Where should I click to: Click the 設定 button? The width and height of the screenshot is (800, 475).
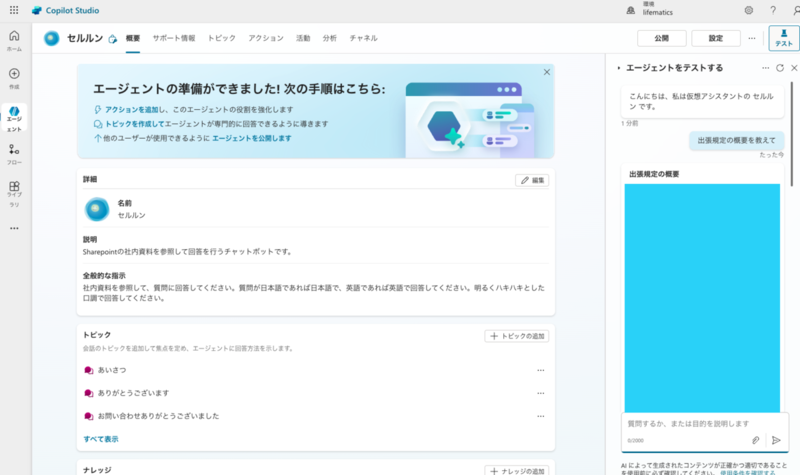(x=716, y=38)
